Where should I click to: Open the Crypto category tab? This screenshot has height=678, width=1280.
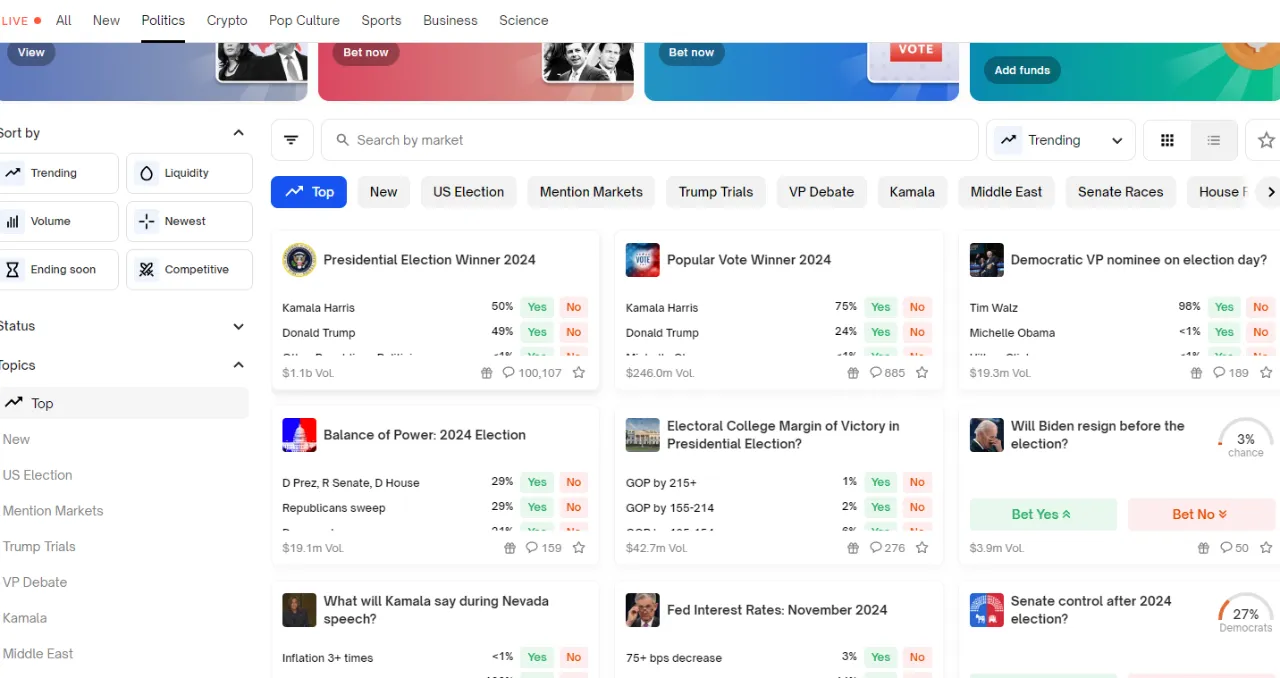coord(227,20)
